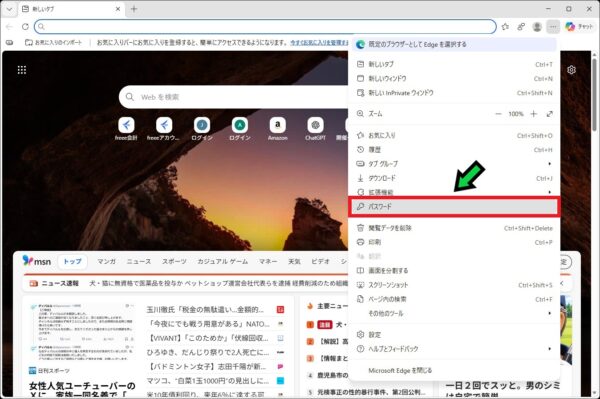Open the tab actions dropdown chevron

[x=9, y=9]
